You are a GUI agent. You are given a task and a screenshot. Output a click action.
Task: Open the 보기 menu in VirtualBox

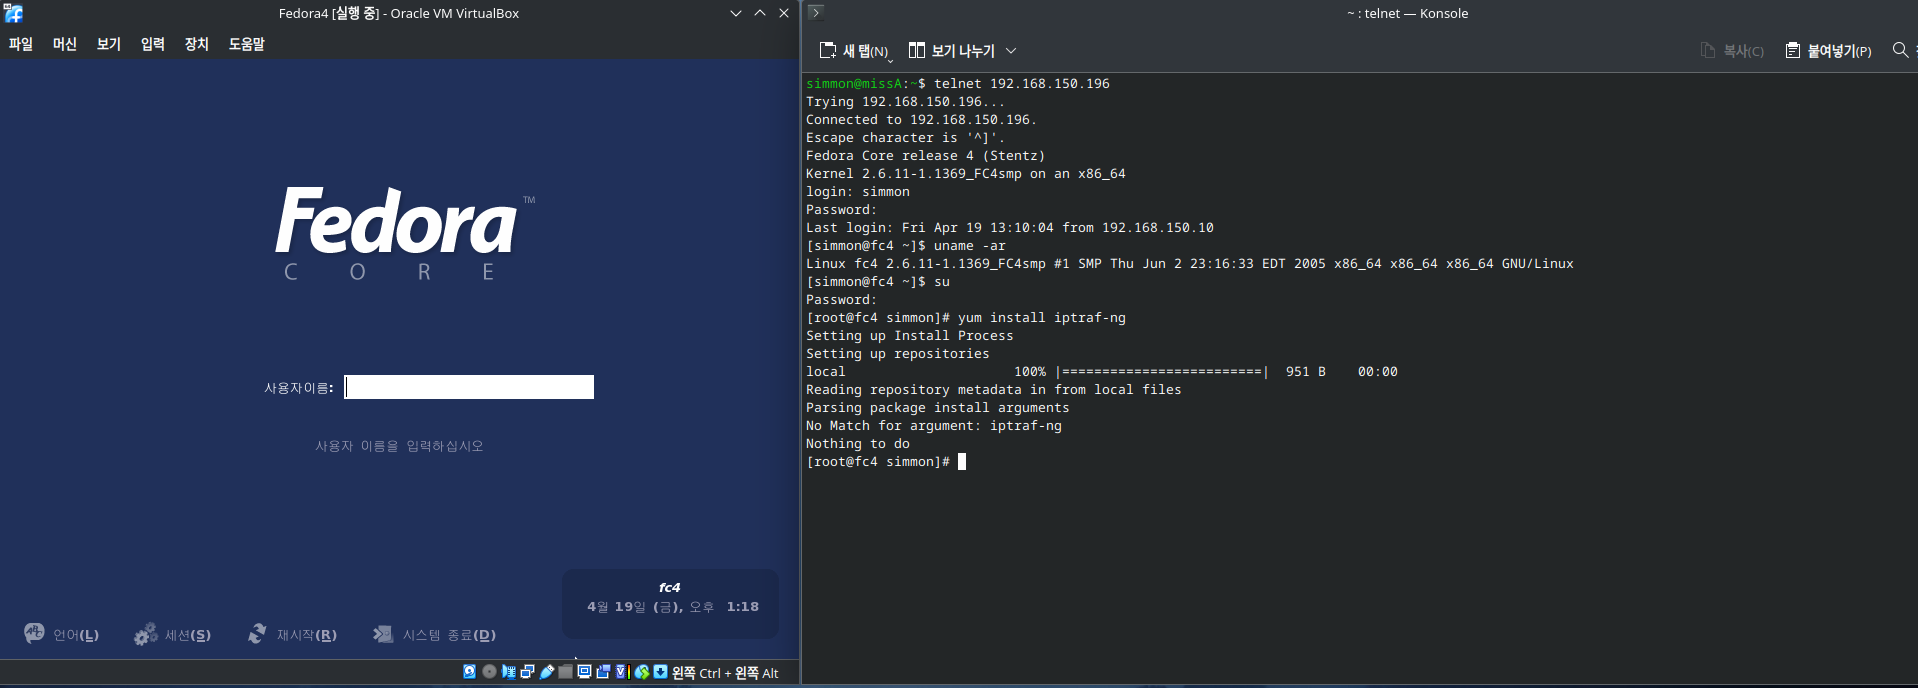[x=109, y=44]
